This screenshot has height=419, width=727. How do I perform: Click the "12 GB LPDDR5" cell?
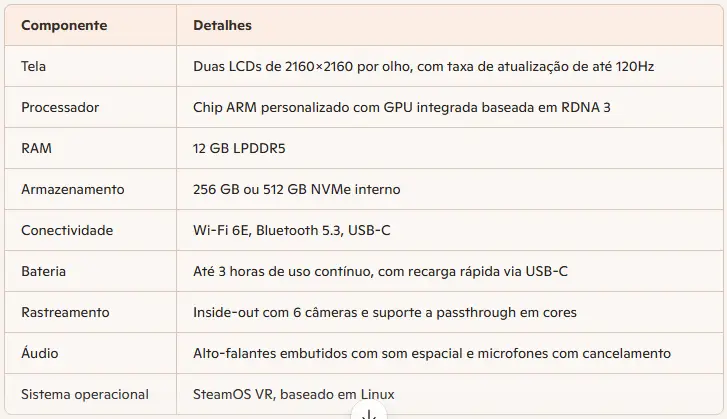(x=238, y=148)
